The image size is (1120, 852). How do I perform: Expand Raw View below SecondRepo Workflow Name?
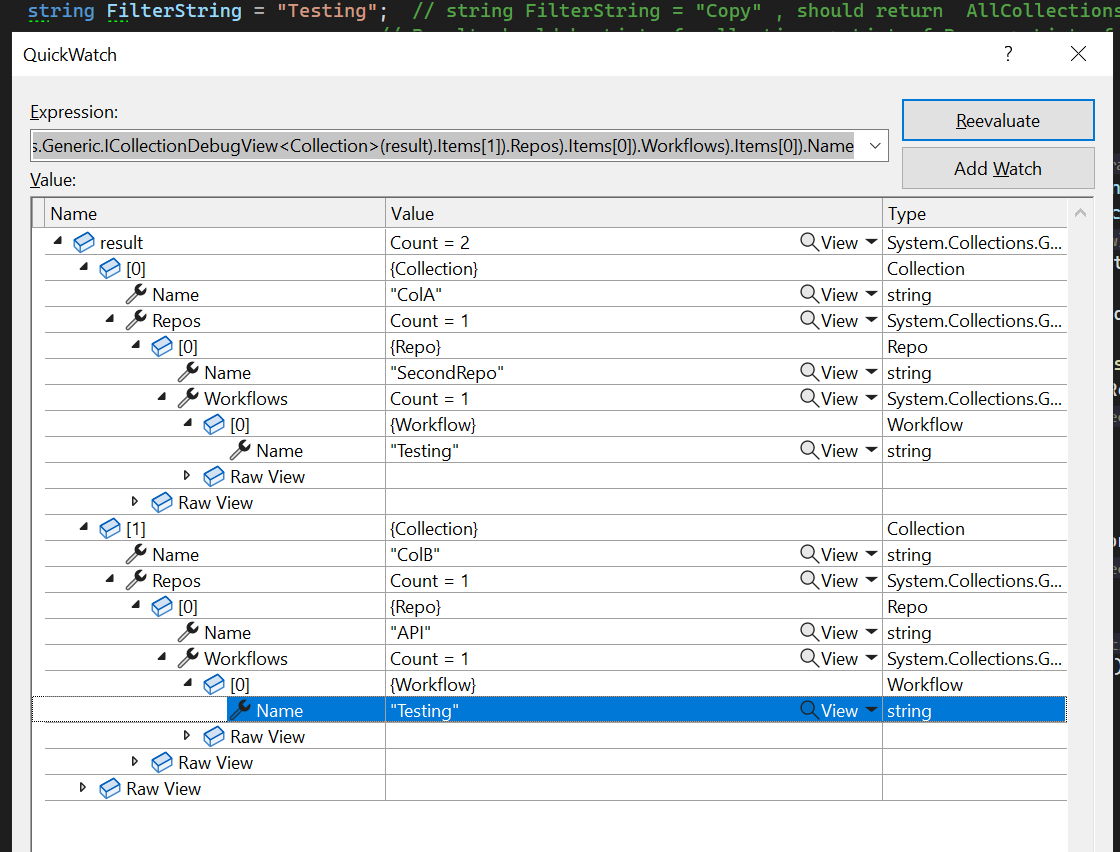pos(187,476)
